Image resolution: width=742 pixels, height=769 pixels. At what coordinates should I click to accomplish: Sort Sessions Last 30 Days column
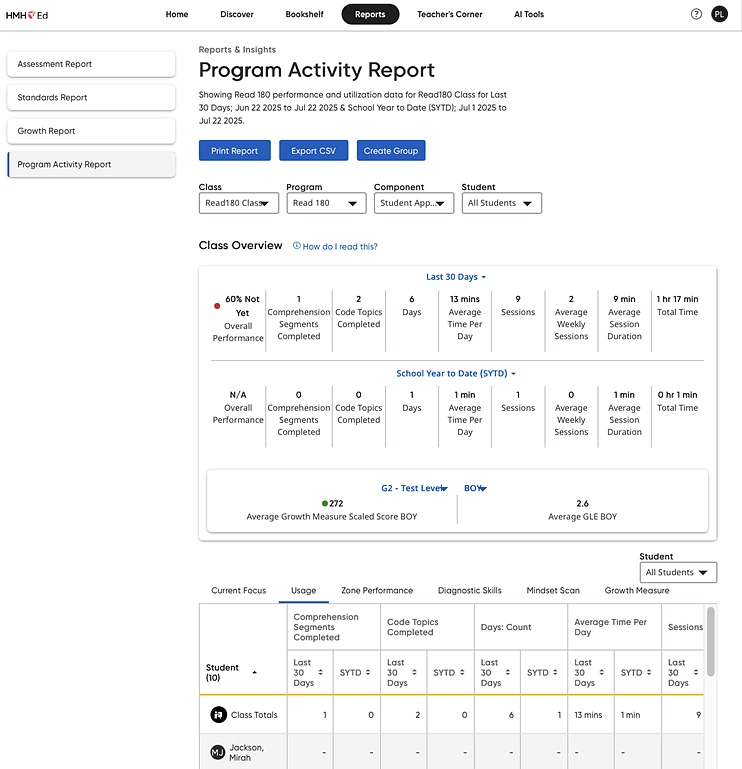[695, 672]
